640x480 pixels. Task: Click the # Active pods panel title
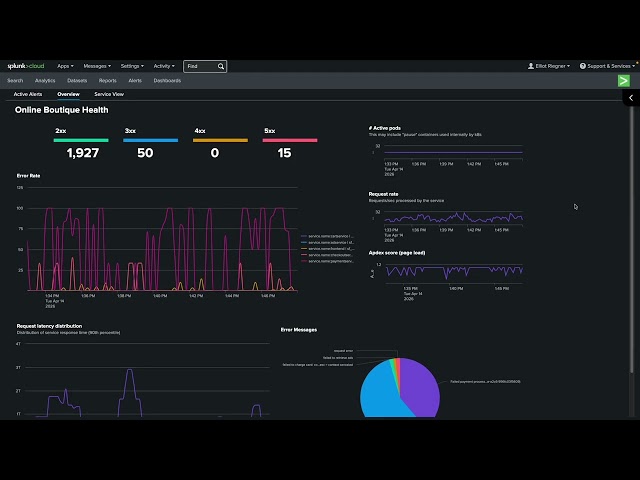pyautogui.click(x=384, y=128)
